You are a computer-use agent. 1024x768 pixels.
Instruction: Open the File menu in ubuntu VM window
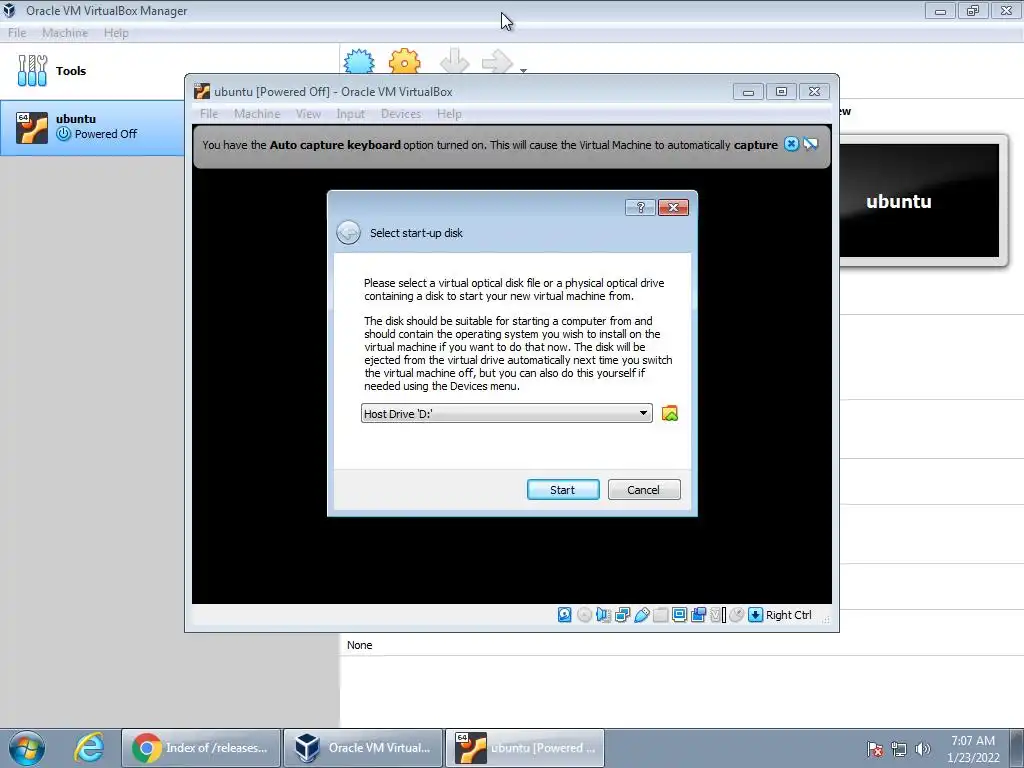tap(209, 114)
